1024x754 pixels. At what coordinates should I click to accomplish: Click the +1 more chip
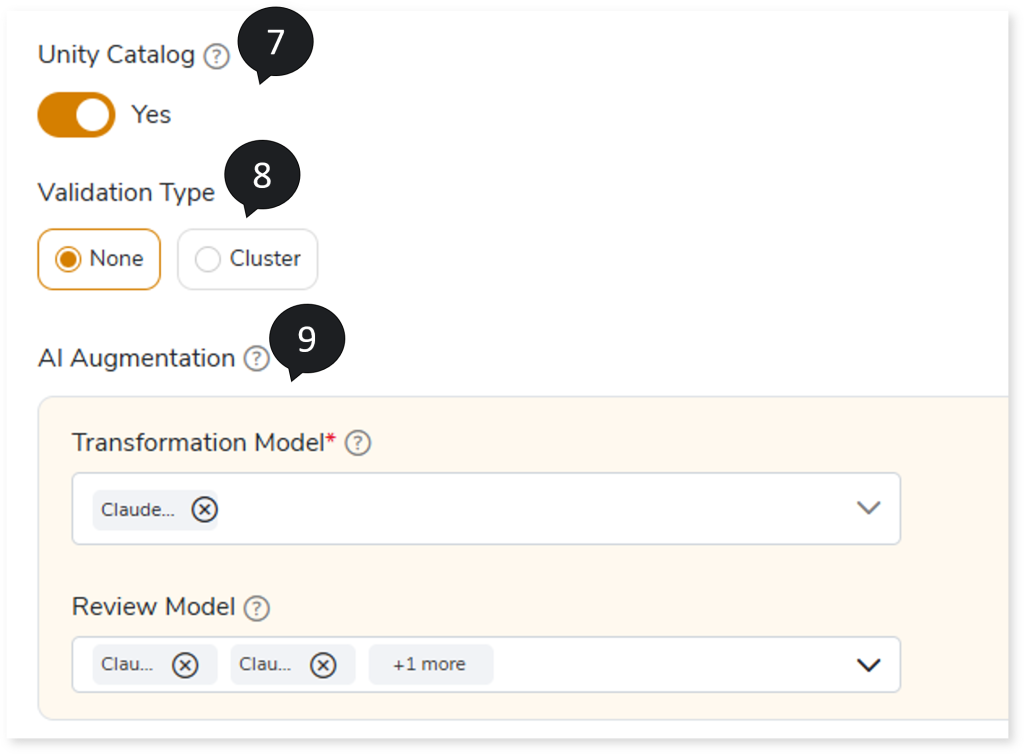pyautogui.click(x=430, y=665)
